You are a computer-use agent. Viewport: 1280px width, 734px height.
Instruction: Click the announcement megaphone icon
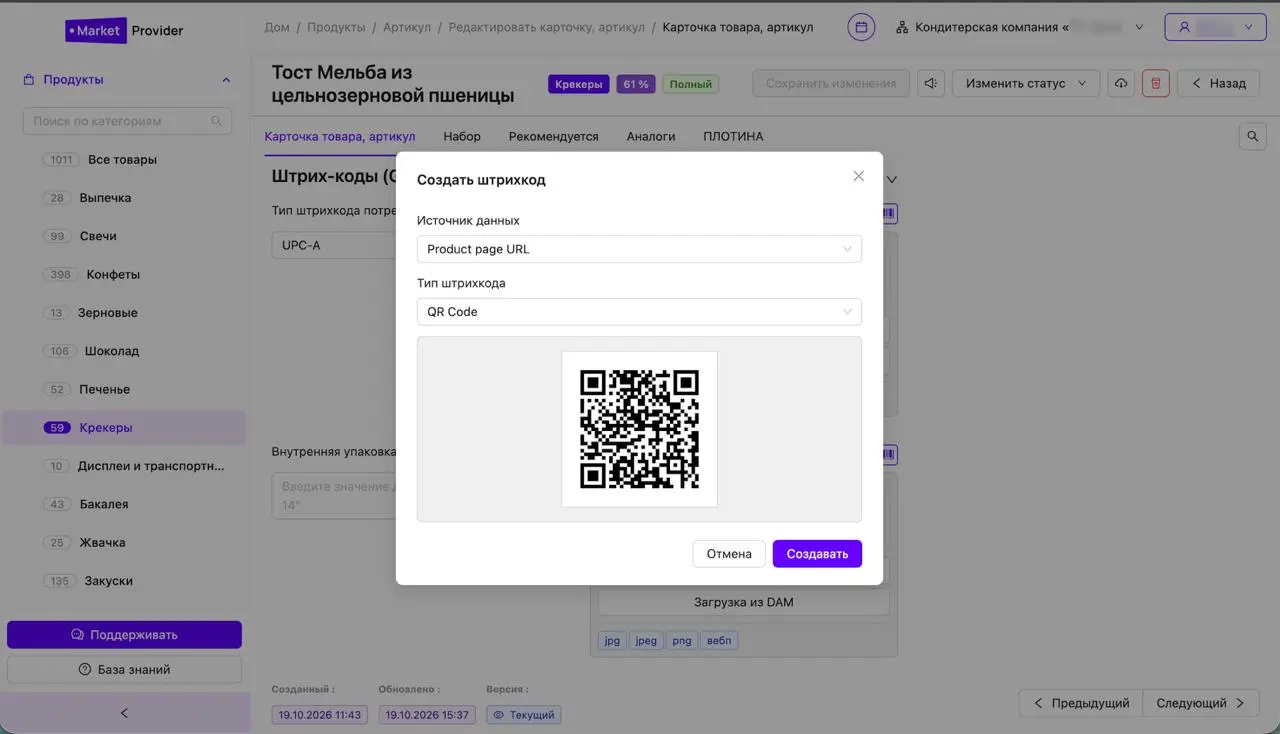pyautogui.click(x=931, y=83)
